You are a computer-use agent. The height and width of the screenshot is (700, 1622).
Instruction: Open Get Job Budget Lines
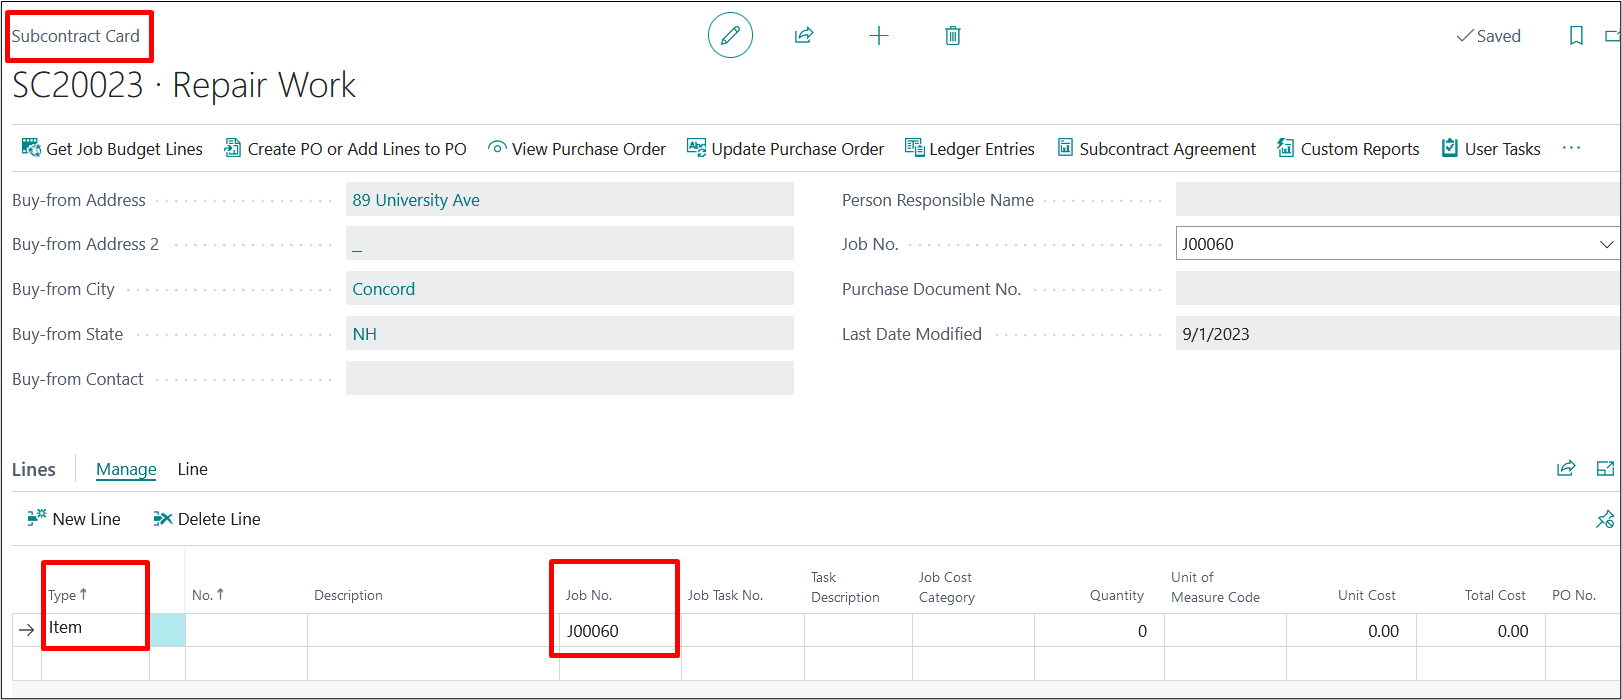coord(112,149)
